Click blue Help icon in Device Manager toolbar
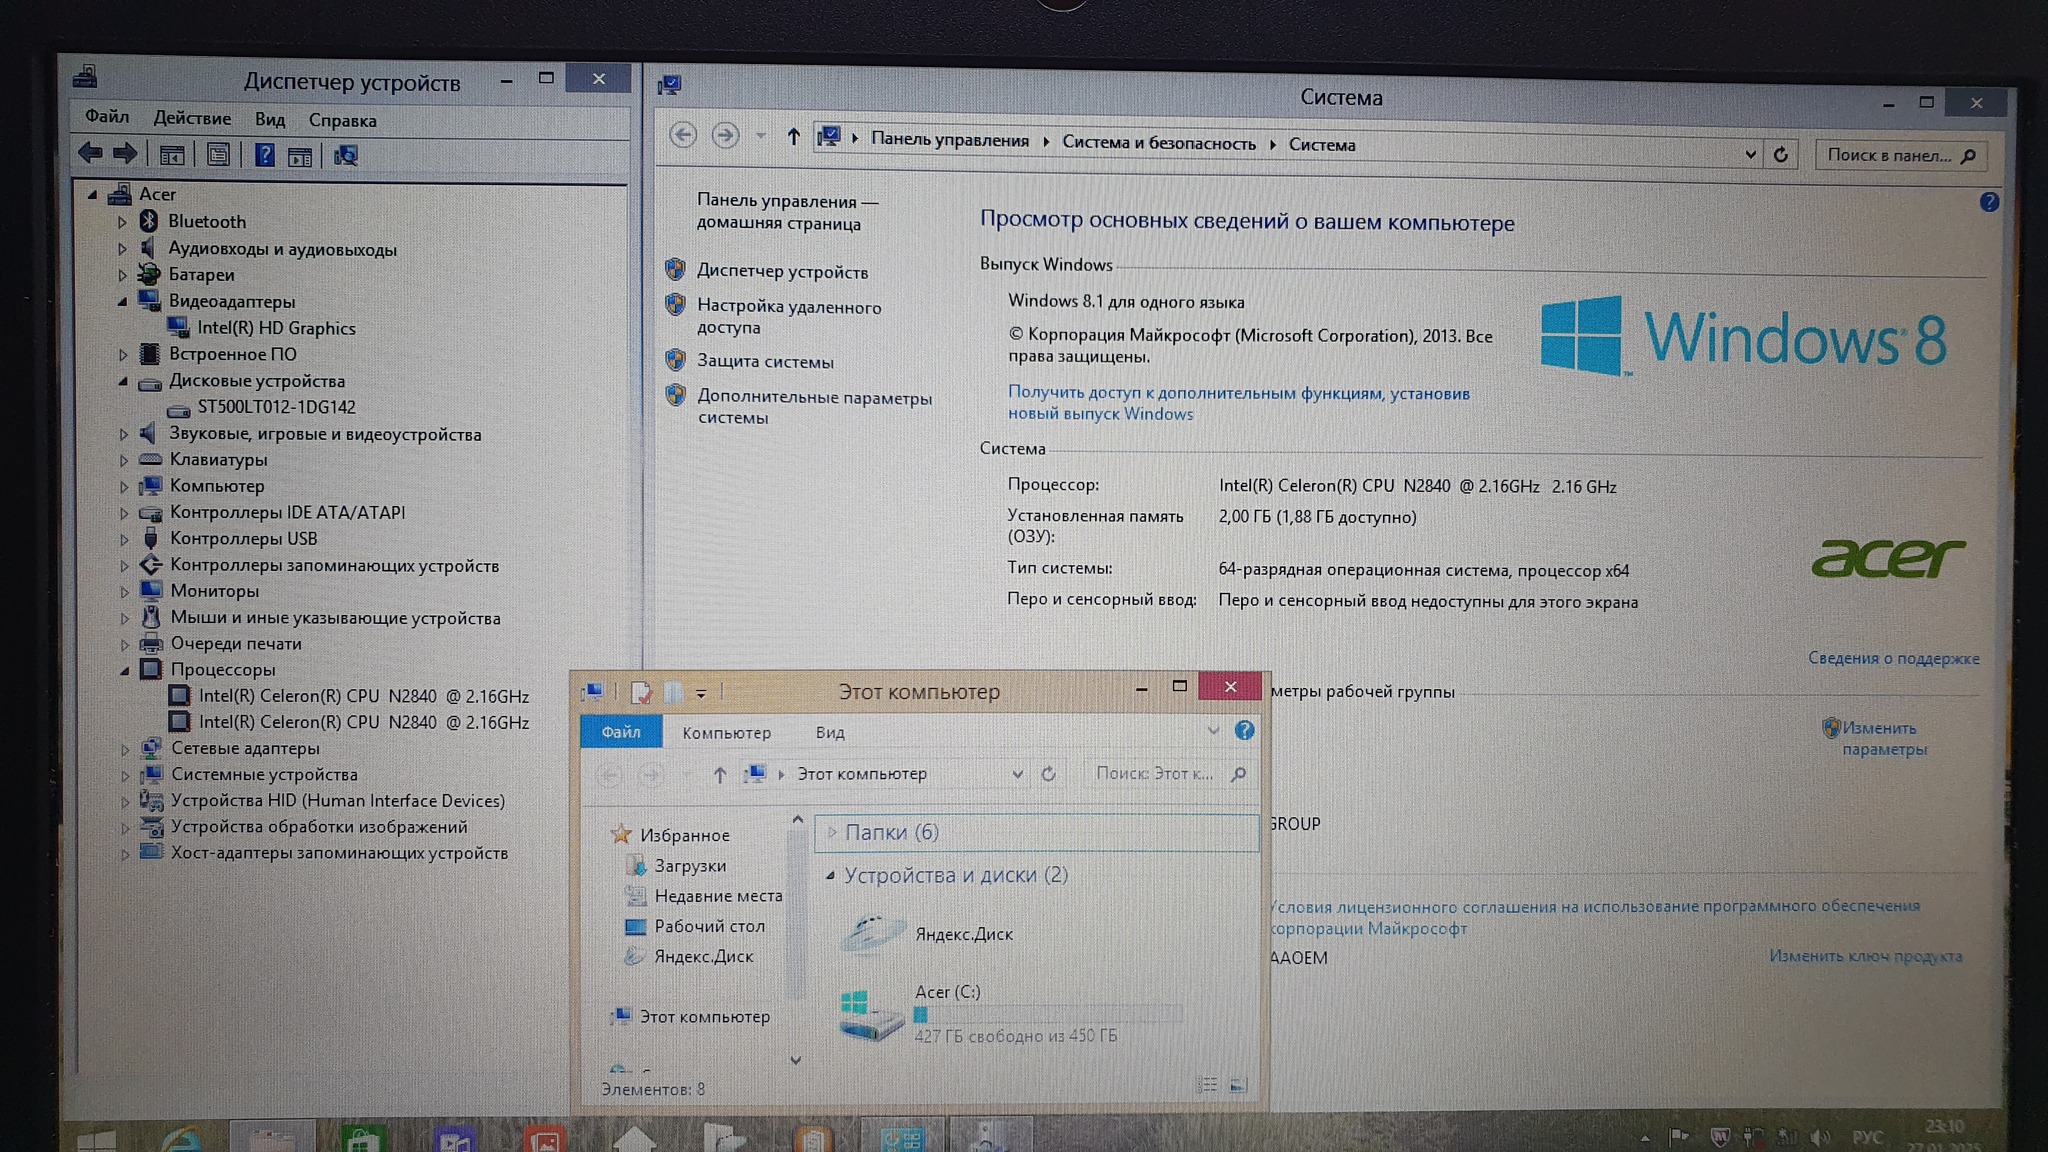 264,155
